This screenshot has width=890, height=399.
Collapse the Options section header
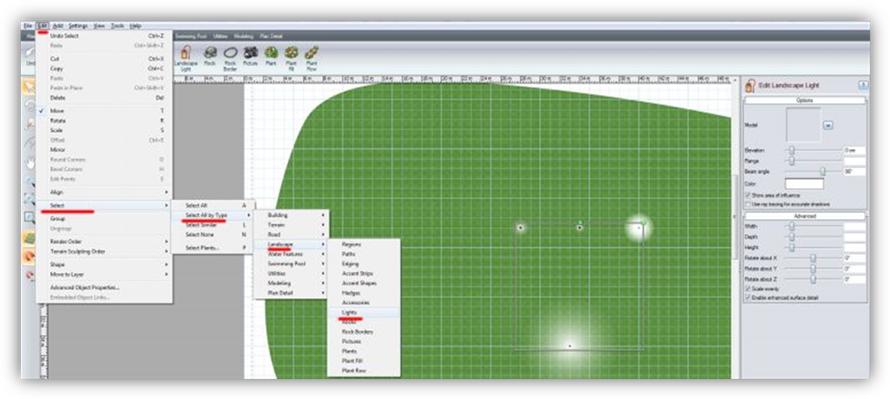(805, 100)
